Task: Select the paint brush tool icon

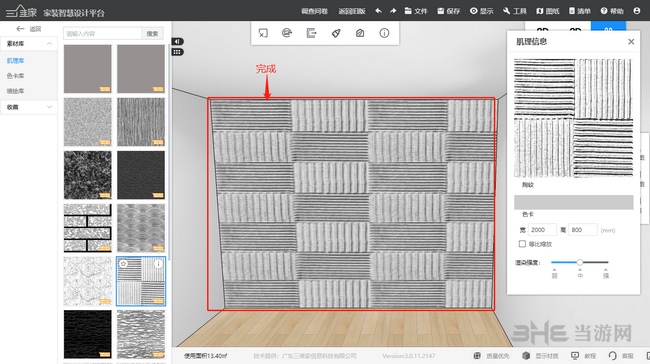Action: [x=336, y=33]
